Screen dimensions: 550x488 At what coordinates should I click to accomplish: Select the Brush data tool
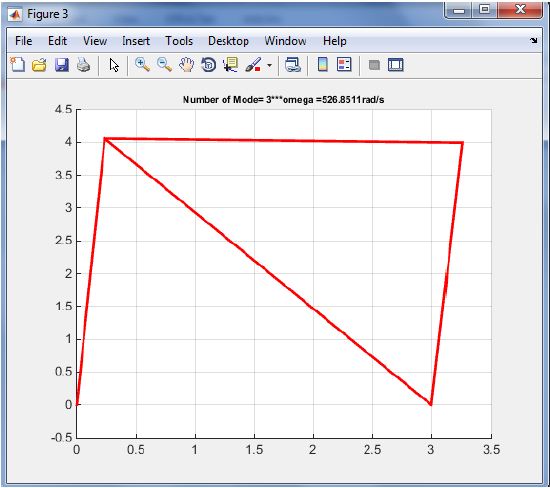(253, 65)
